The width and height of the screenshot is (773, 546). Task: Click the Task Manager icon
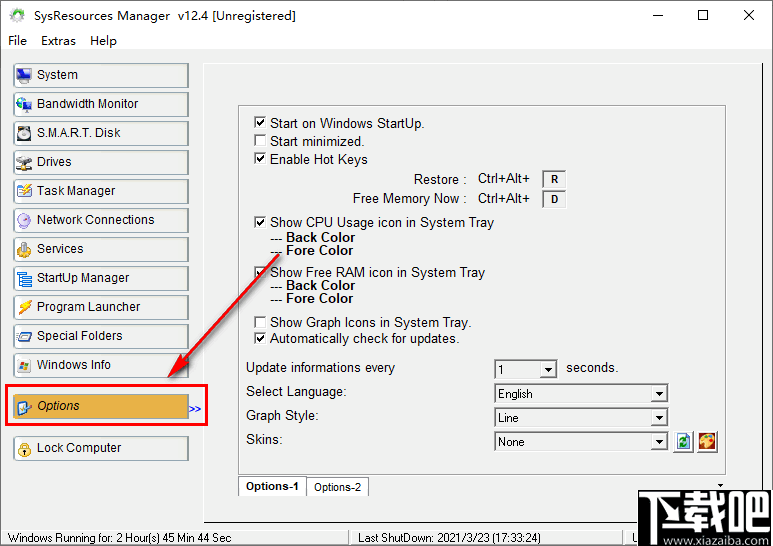(x=24, y=191)
